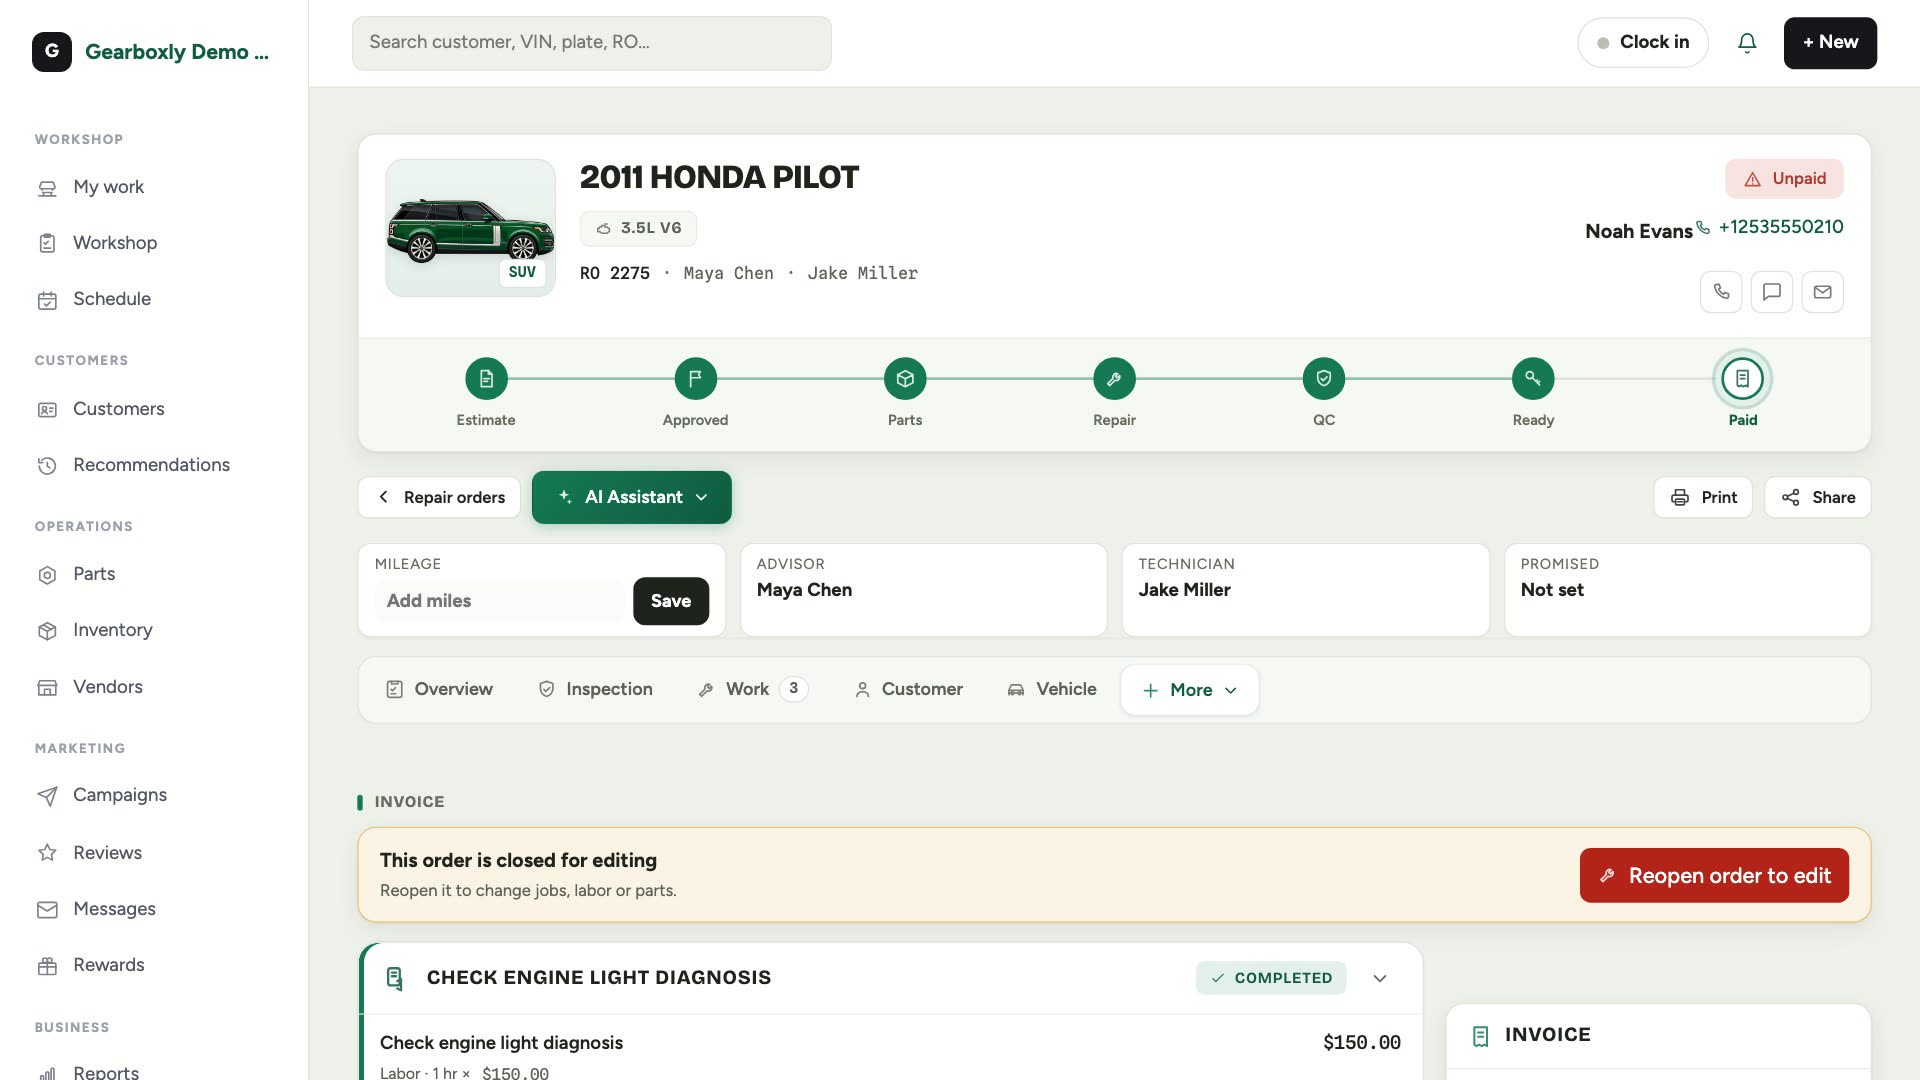Screen dimensions: 1920x1080
Task: Click the Technician Jake Miller card
Action: tap(1305, 590)
